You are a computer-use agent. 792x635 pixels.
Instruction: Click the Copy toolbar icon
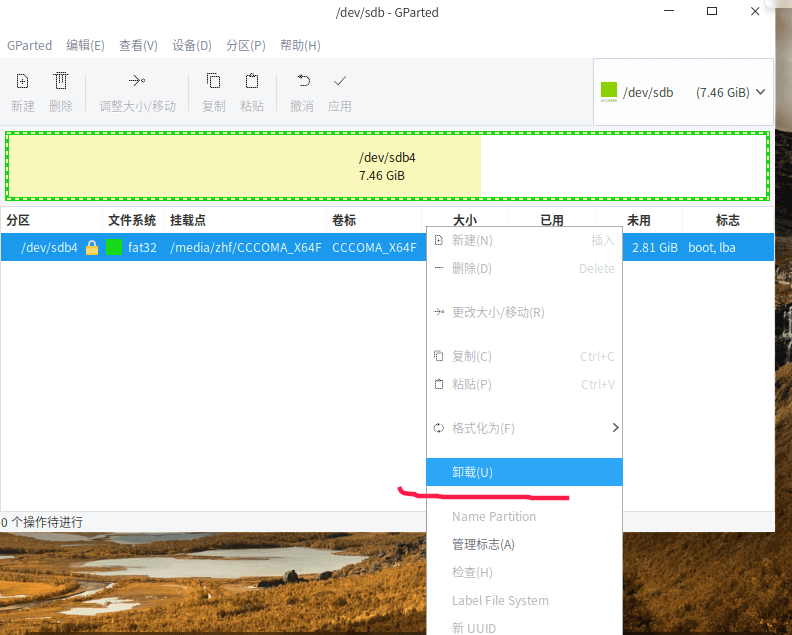point(214,82)
